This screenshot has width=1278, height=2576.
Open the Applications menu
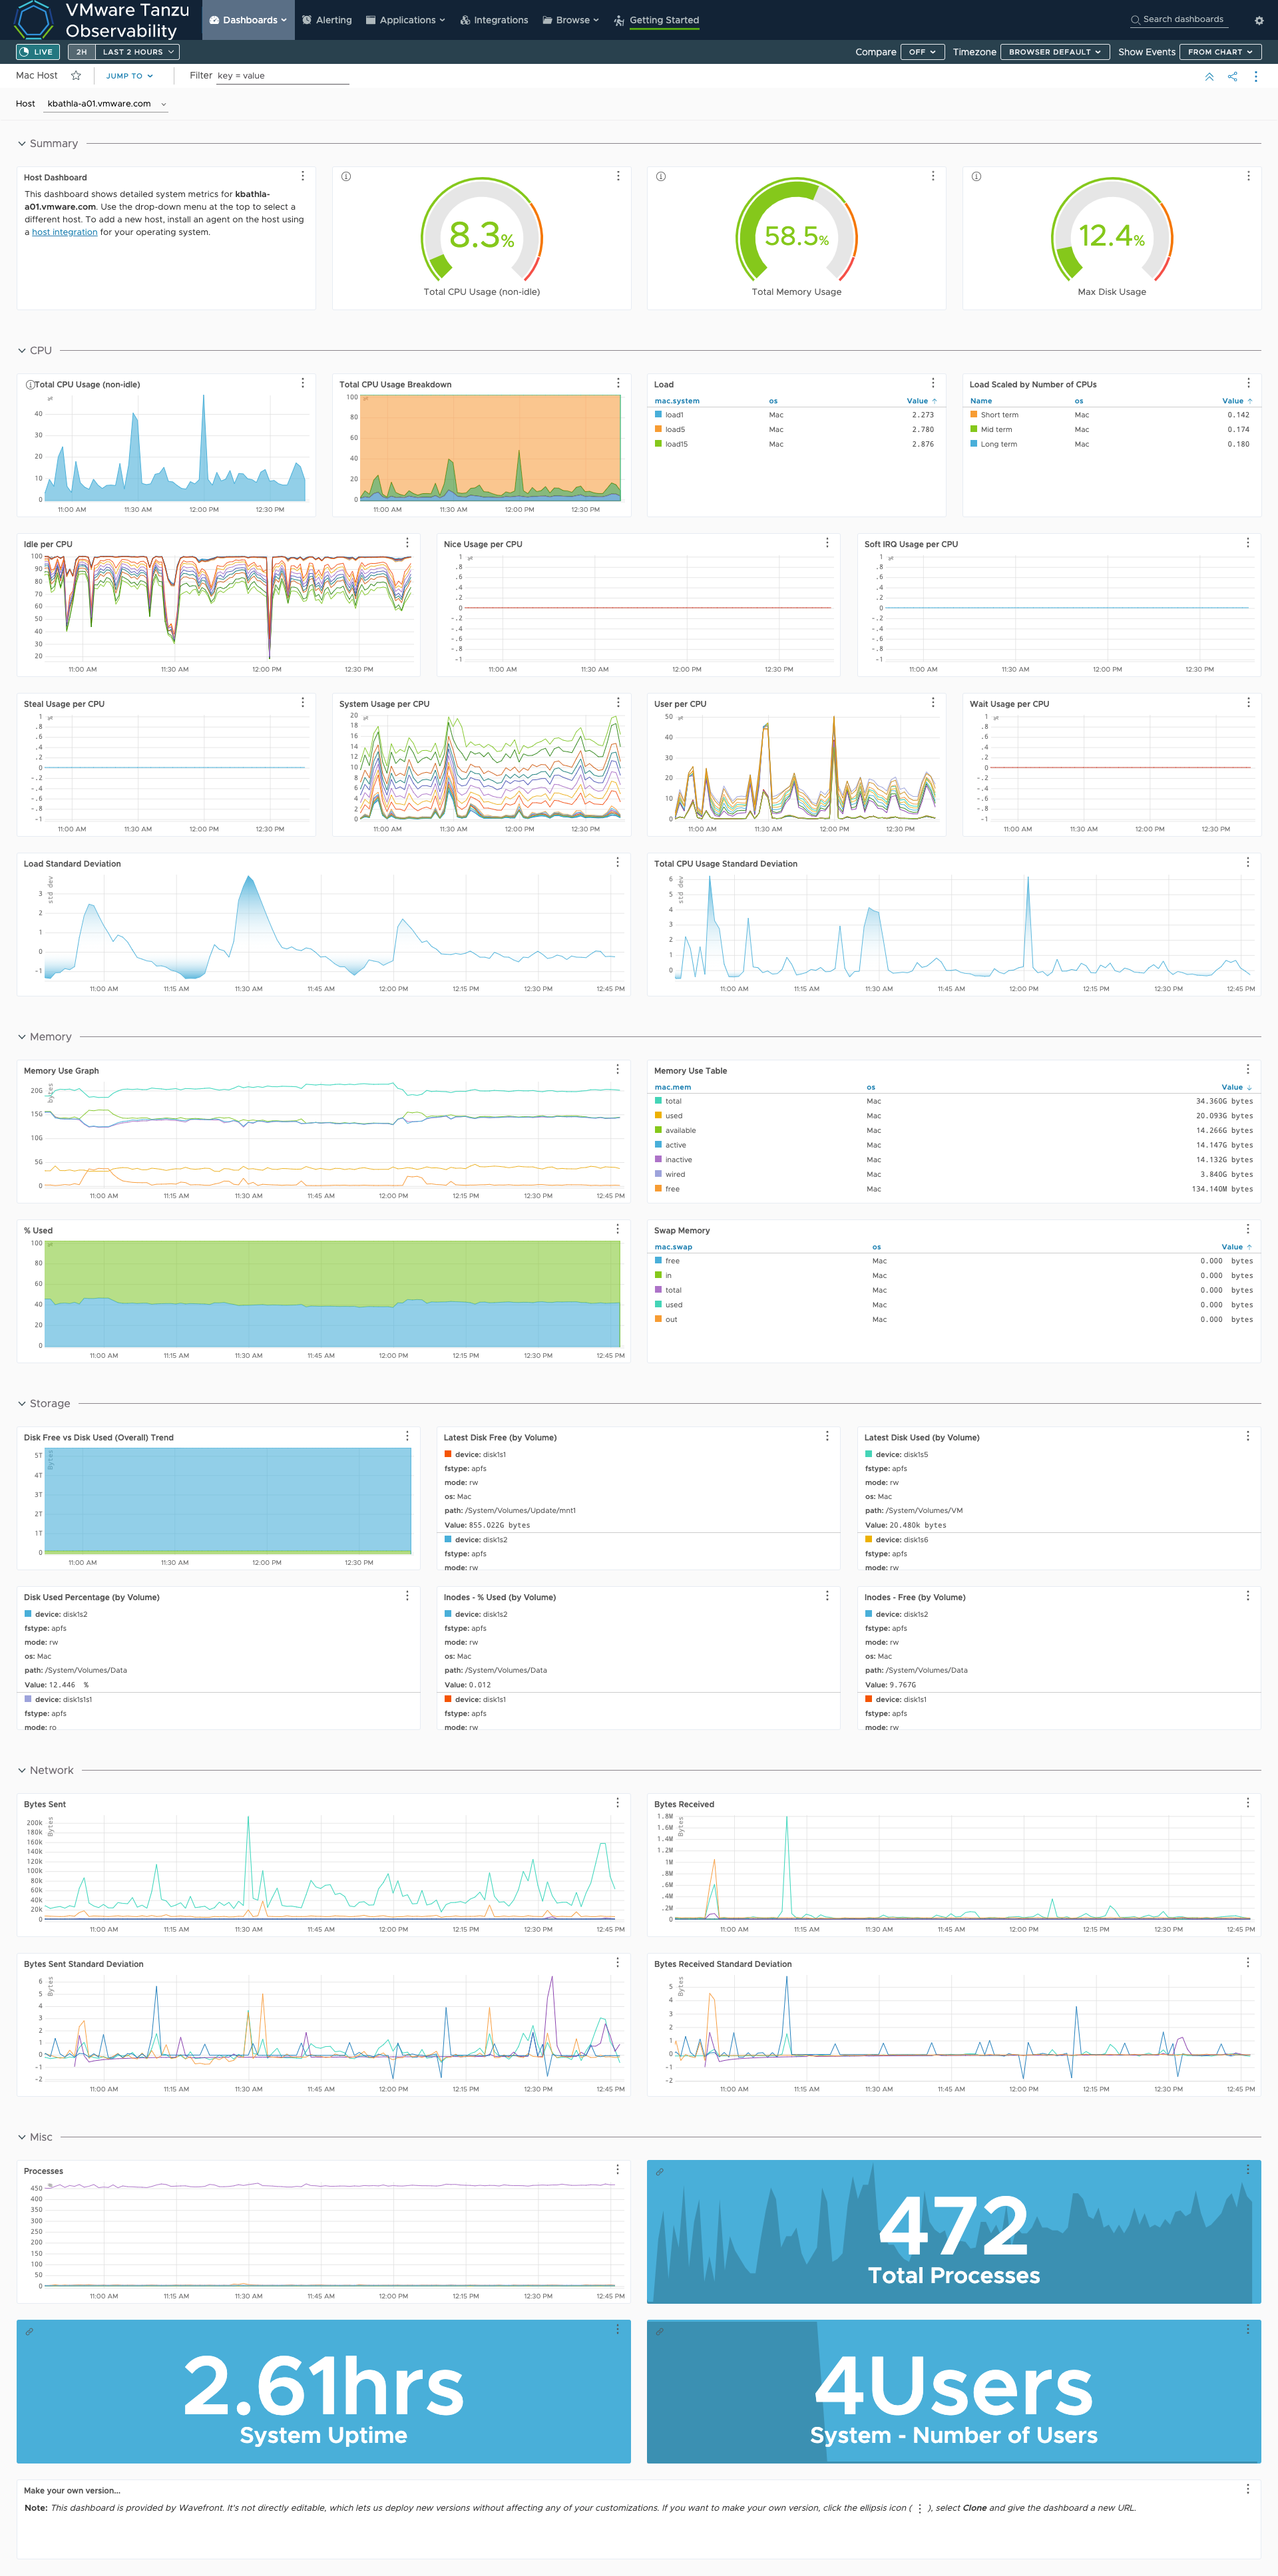tap(405, 20)
